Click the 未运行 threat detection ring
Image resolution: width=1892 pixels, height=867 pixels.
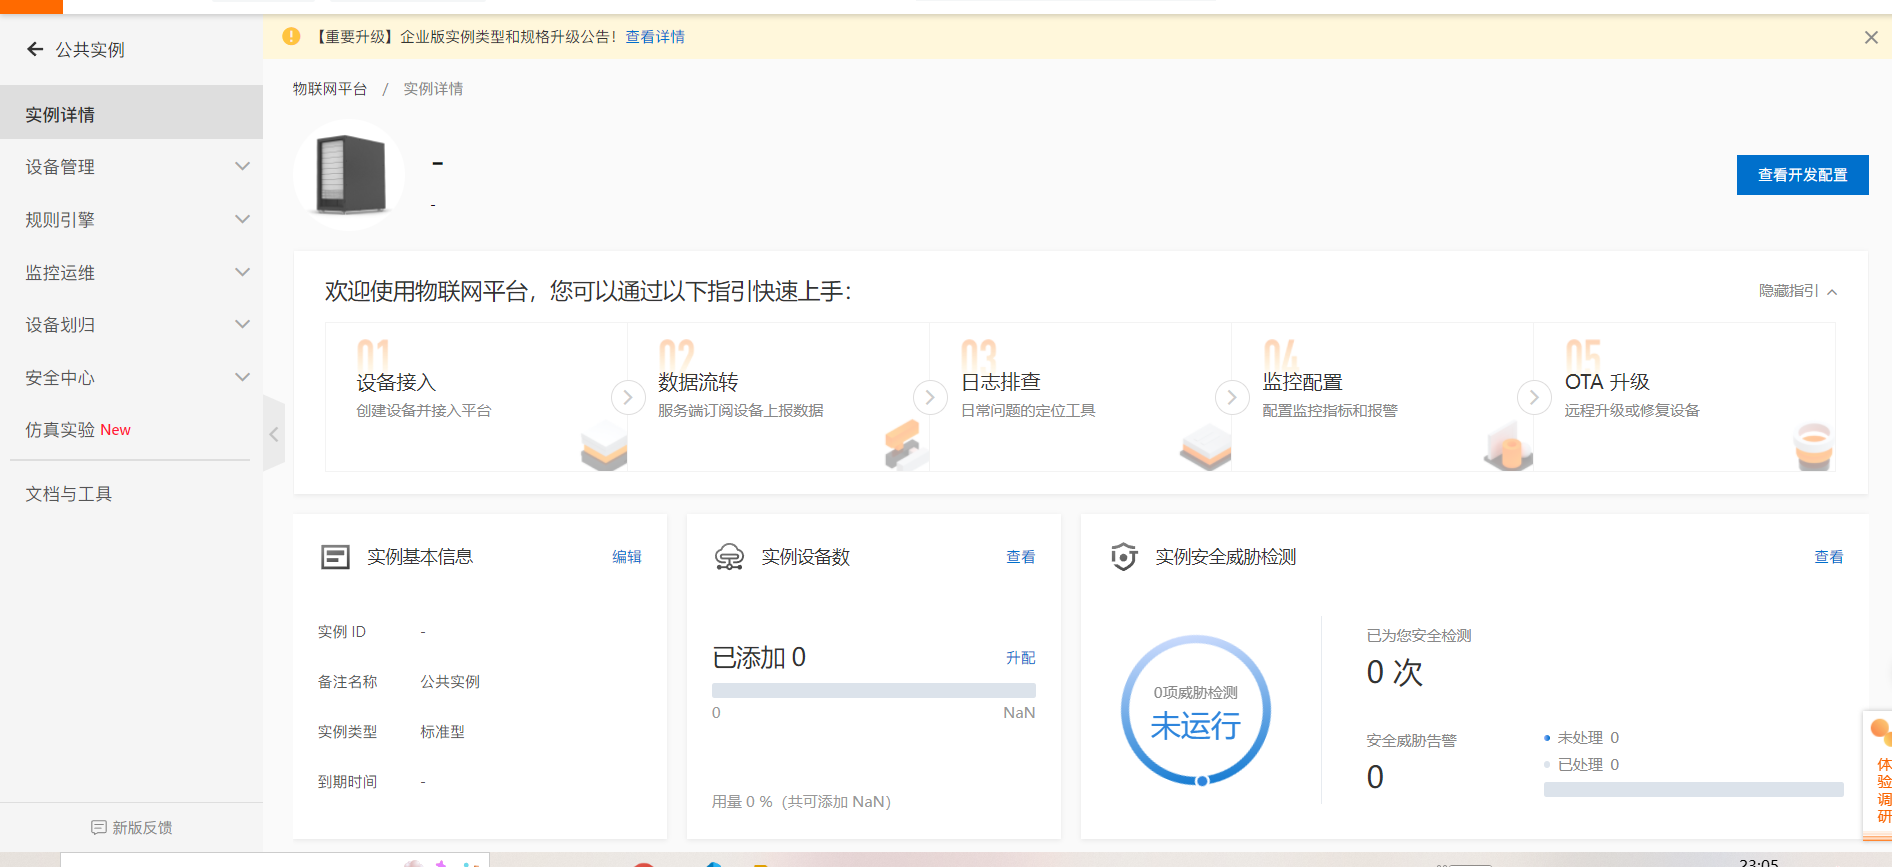(1196, 711)
